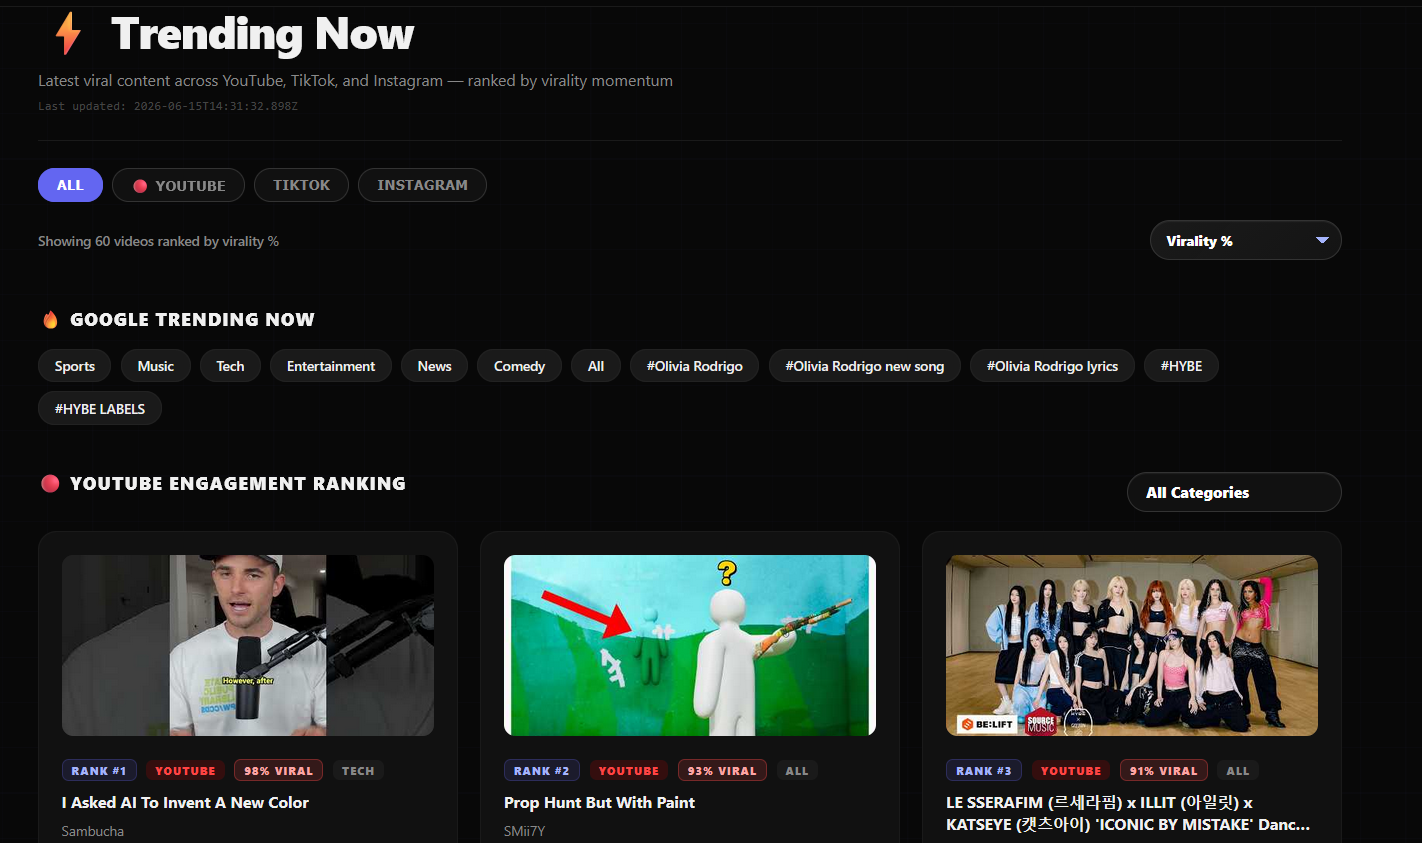
Task: Click the RANK #2 badge
Action: (x=542, y=771)
